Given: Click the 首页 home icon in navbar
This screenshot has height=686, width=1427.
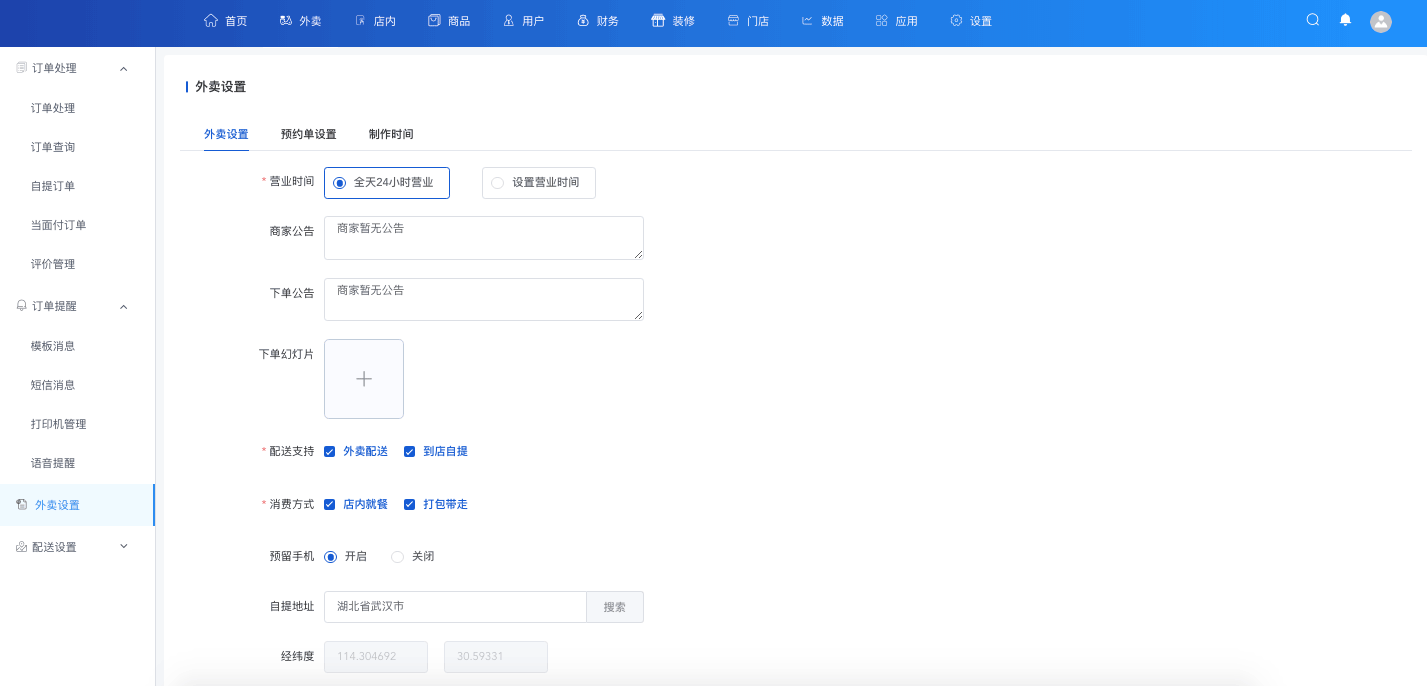Looking at the screenshot, I should click(210, 20).
